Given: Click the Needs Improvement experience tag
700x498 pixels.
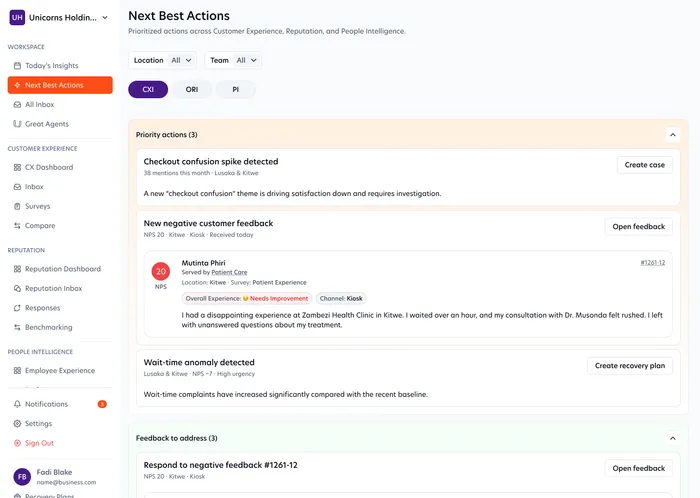Looking at the screenshot, I should click(x=247, y=298).
